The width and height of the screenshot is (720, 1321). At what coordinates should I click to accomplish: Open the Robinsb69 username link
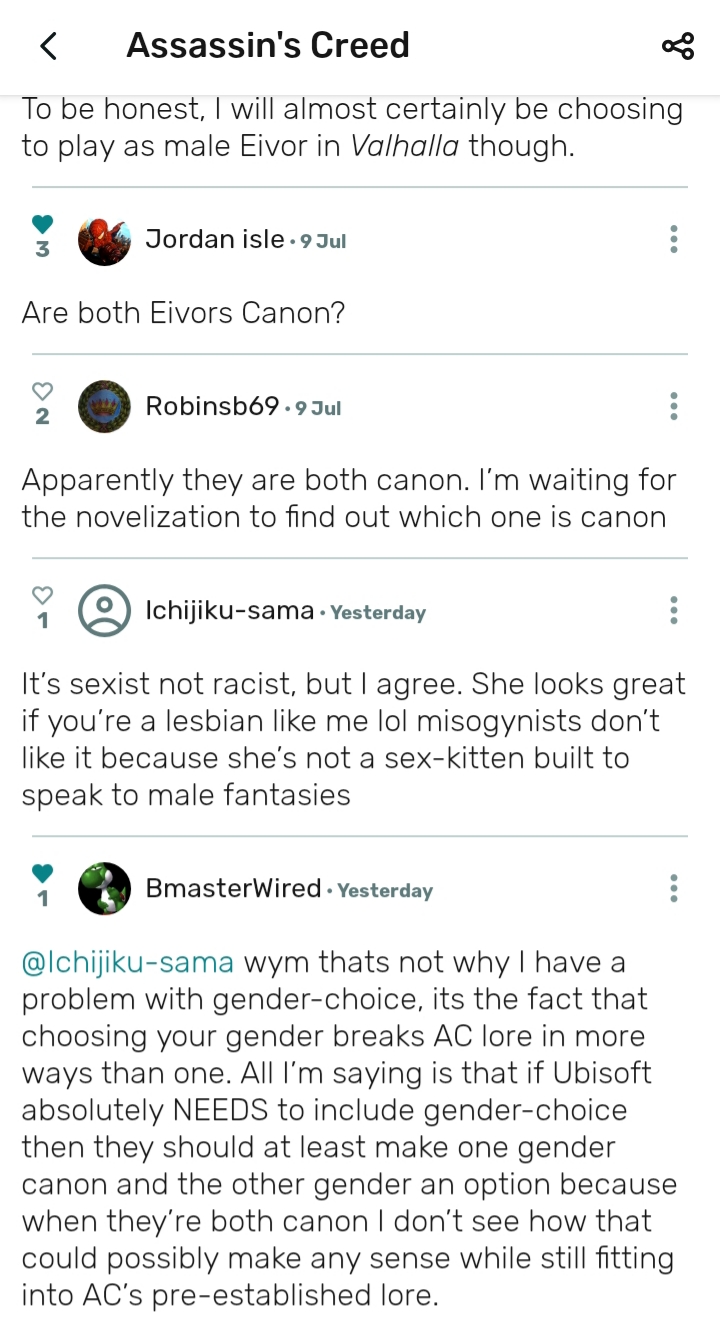212,406
